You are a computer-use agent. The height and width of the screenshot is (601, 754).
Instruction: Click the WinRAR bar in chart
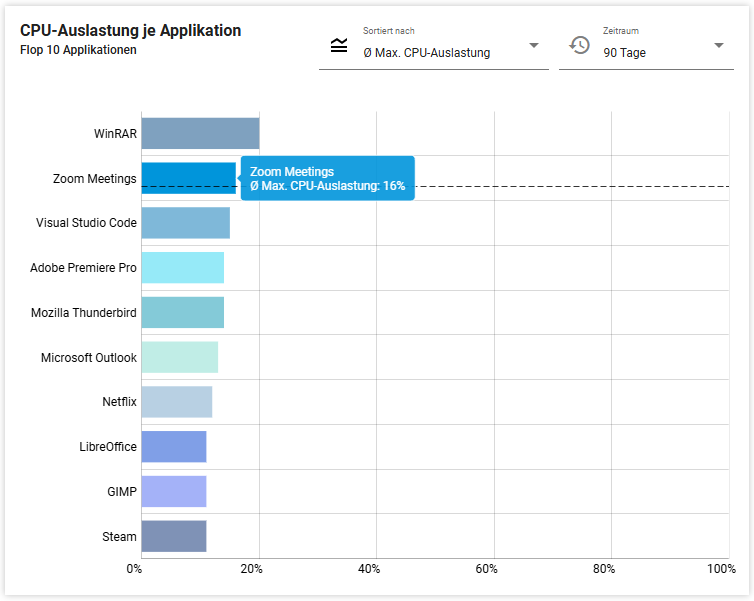click(200, 133)
